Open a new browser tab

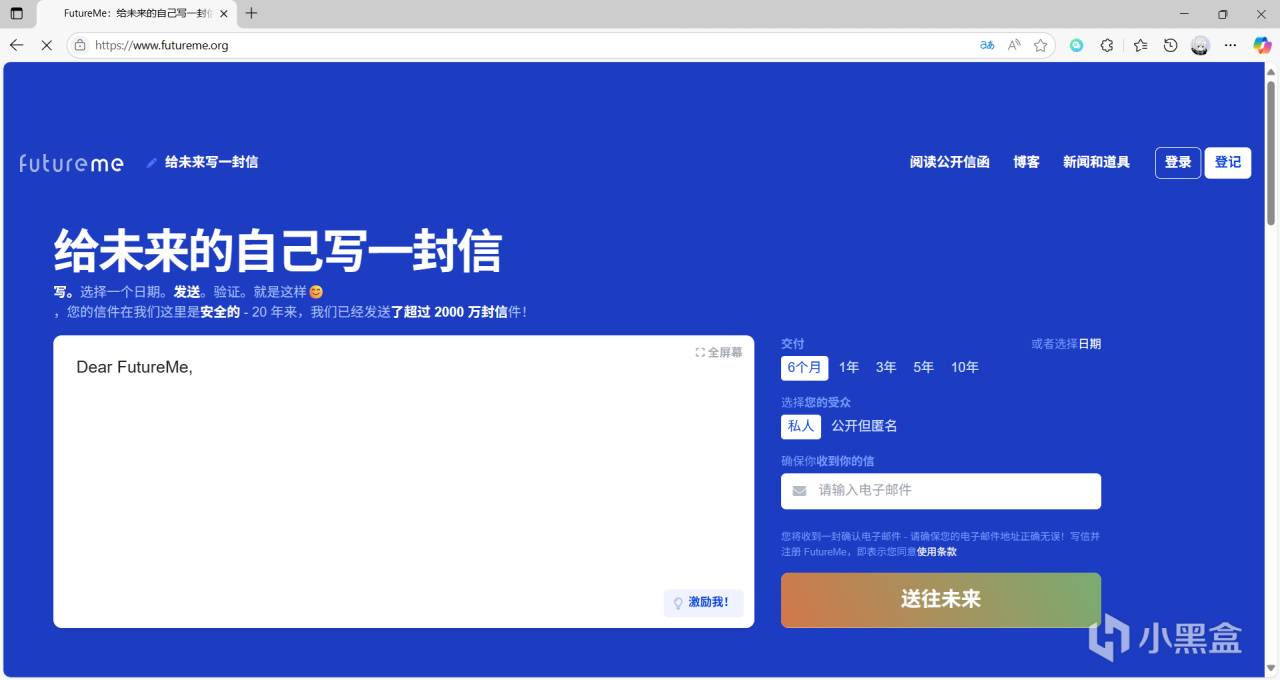pyautogui.click(x=251, y=13)
